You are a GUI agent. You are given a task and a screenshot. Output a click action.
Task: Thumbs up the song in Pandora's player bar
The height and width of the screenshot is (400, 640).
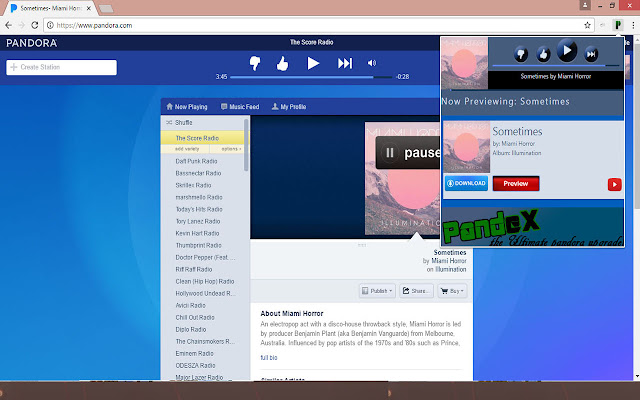click(x=282, y=63)
